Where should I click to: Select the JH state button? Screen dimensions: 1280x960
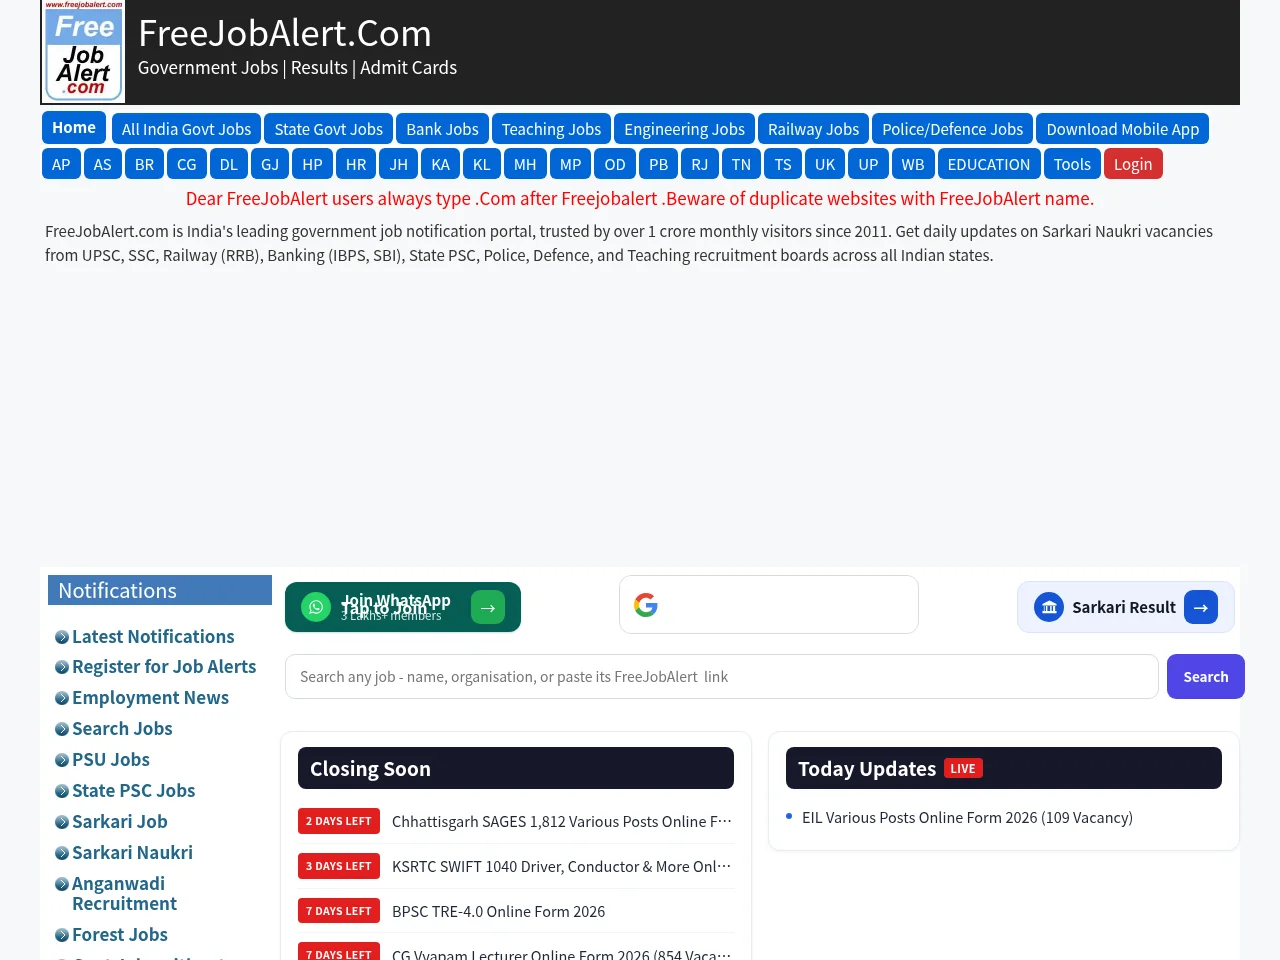click(x=399, y=164)
